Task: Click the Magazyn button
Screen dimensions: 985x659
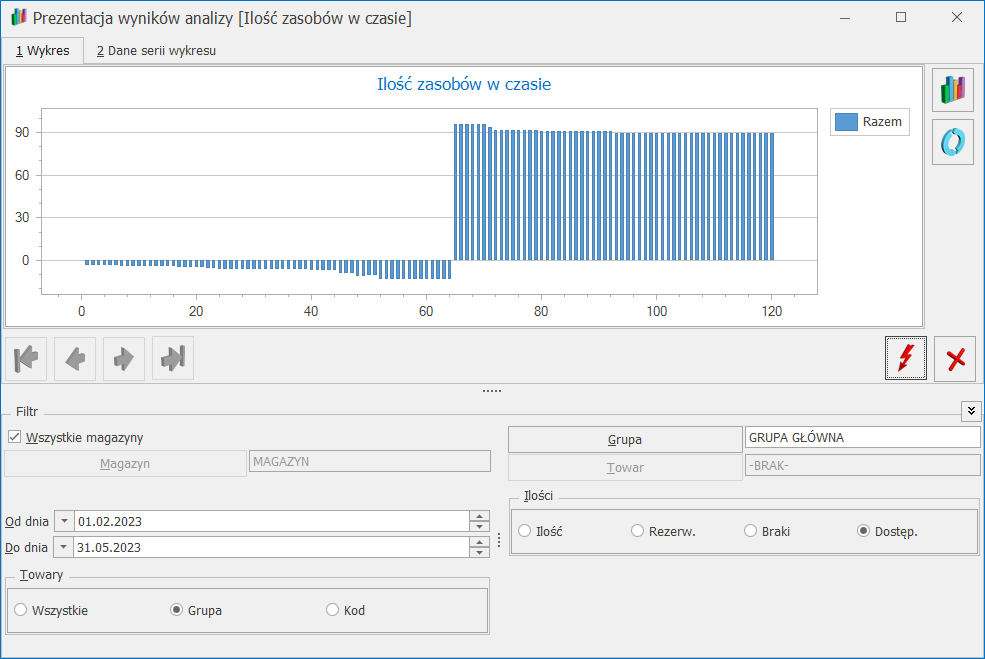Action: point(125,464)
